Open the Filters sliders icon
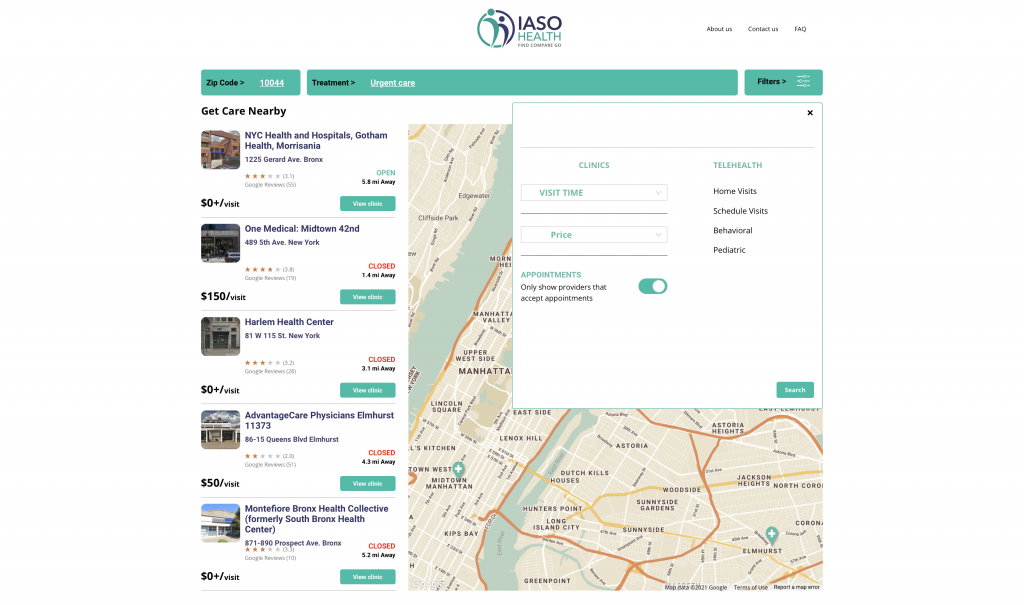This screenshot has width=1024, height=605. [x=803, y=82]
